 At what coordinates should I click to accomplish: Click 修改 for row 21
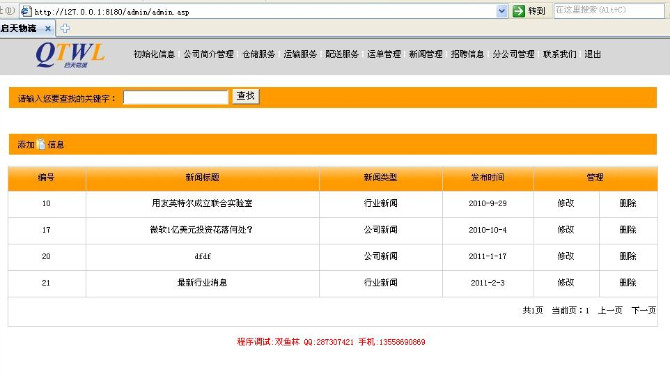point(566,282)
